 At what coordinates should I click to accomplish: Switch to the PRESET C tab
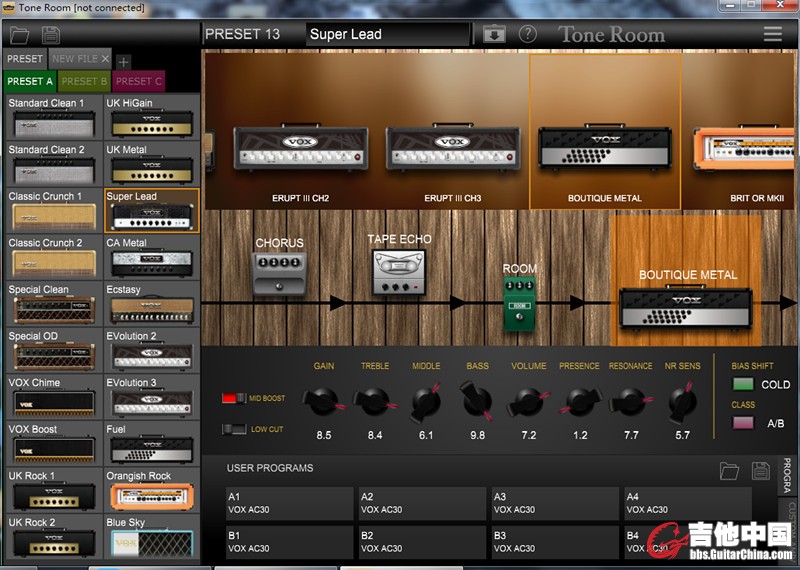pos(137,81)
